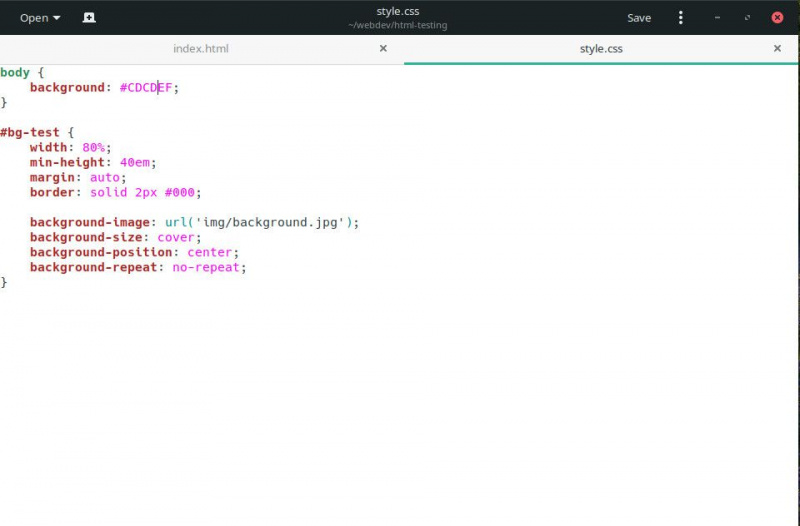Click the min-height 40em value

tap(135, 163)
